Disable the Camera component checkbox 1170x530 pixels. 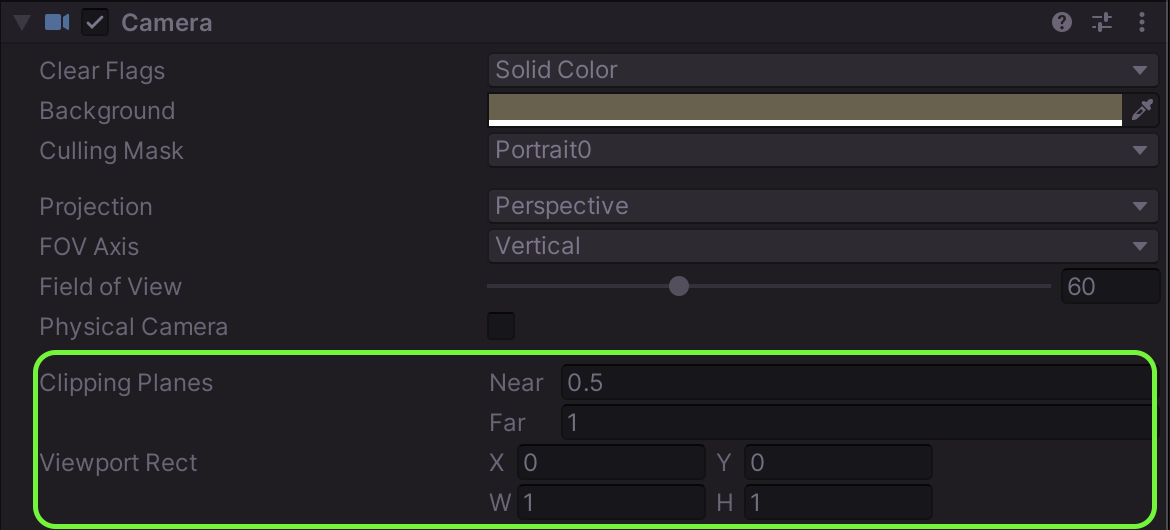[95, 22]
